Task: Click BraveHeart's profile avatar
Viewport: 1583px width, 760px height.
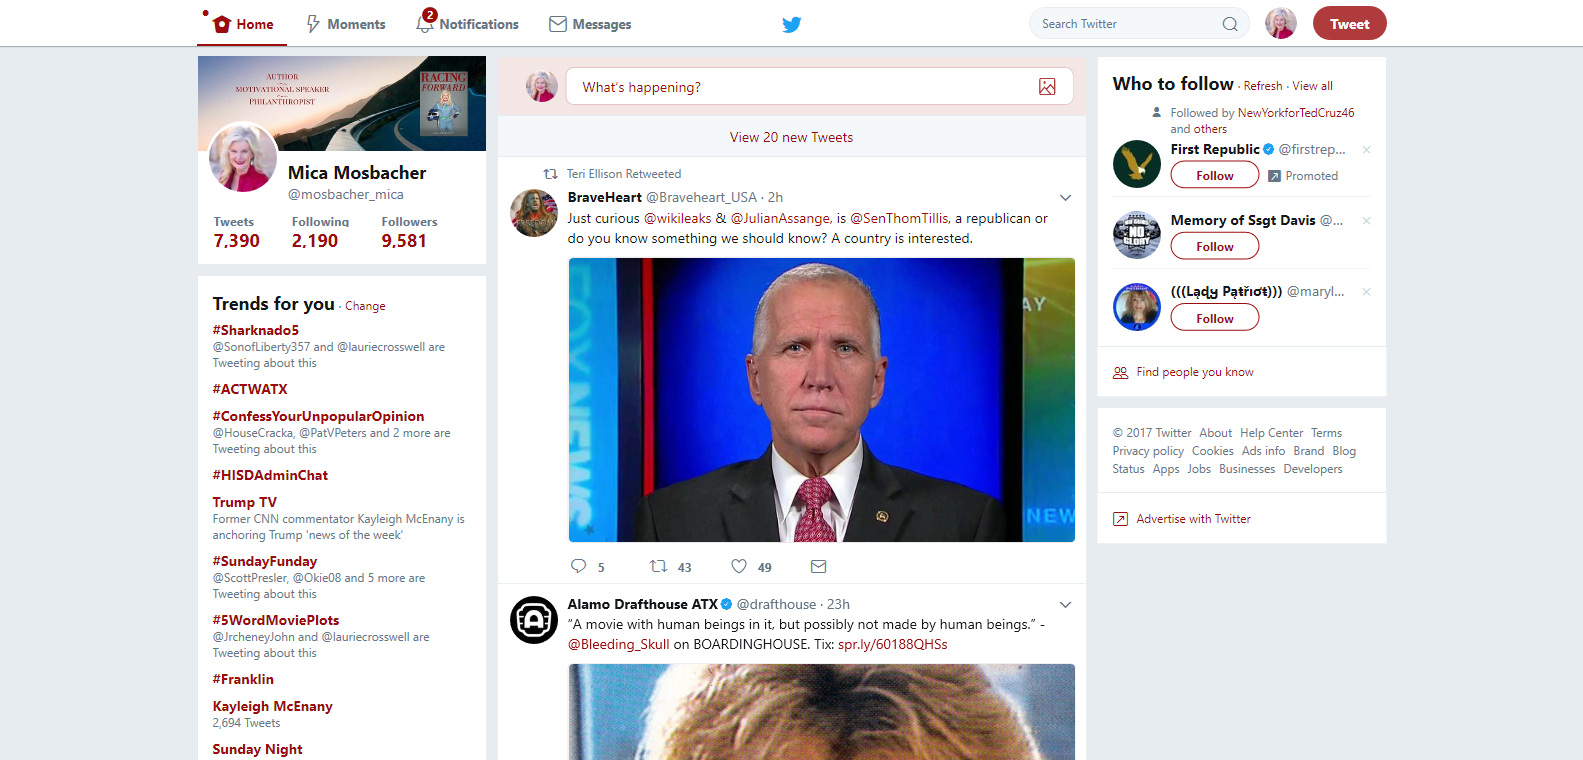Action: coord(534,213)
